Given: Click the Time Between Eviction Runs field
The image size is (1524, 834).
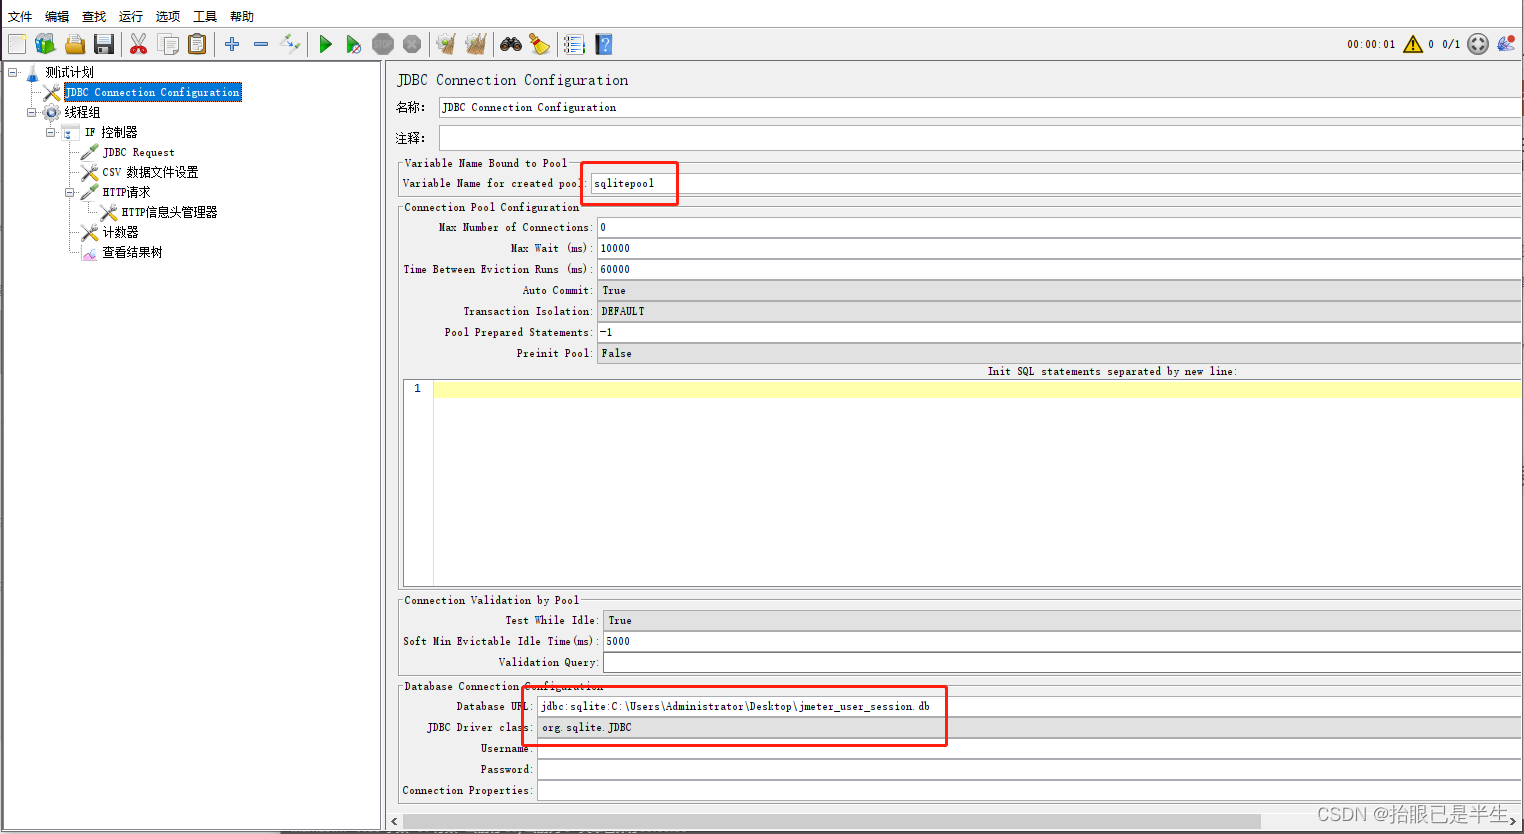Looking at the screenshot, I should pyautogui.click(x=1060, y=269).
